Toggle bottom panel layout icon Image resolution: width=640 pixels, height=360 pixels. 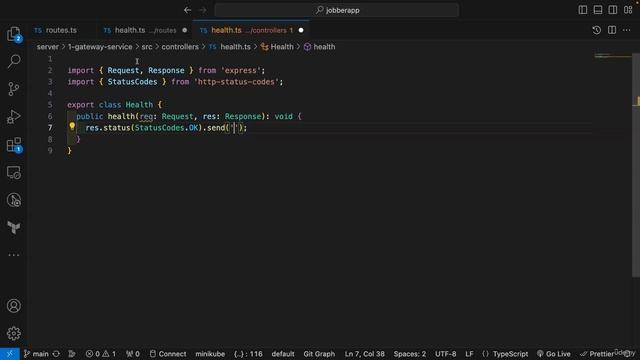[x=598, y=10]
